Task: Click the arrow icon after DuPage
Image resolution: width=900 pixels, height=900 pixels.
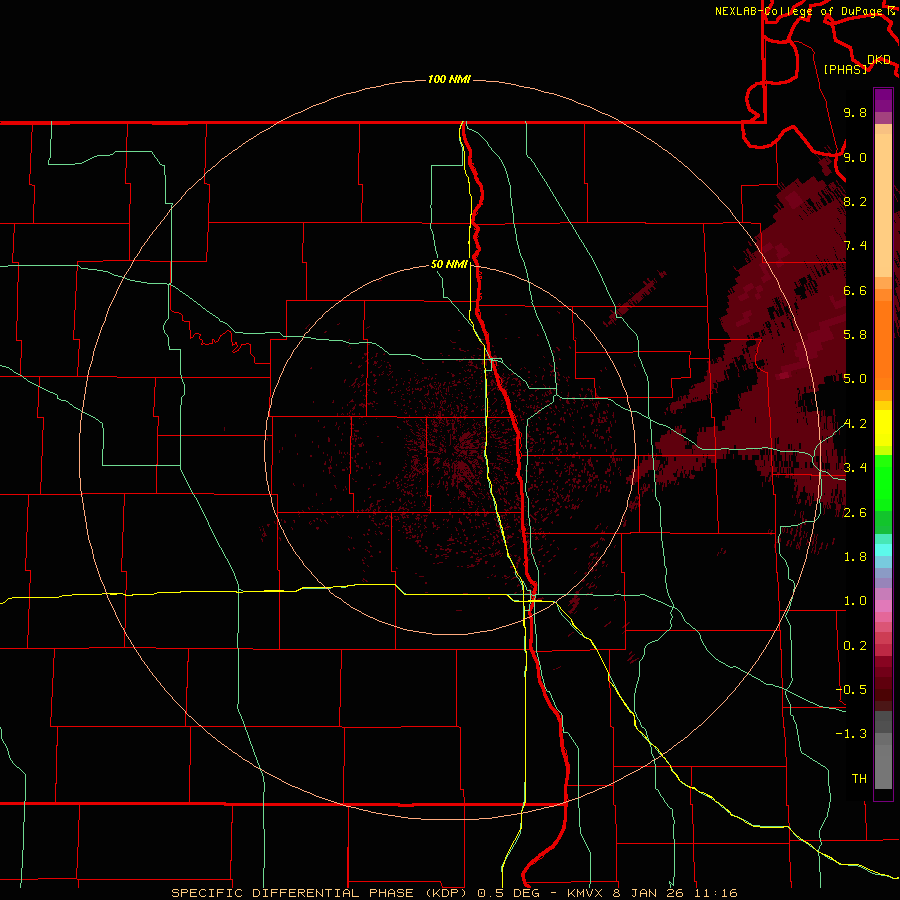Action: coord(891,11)
